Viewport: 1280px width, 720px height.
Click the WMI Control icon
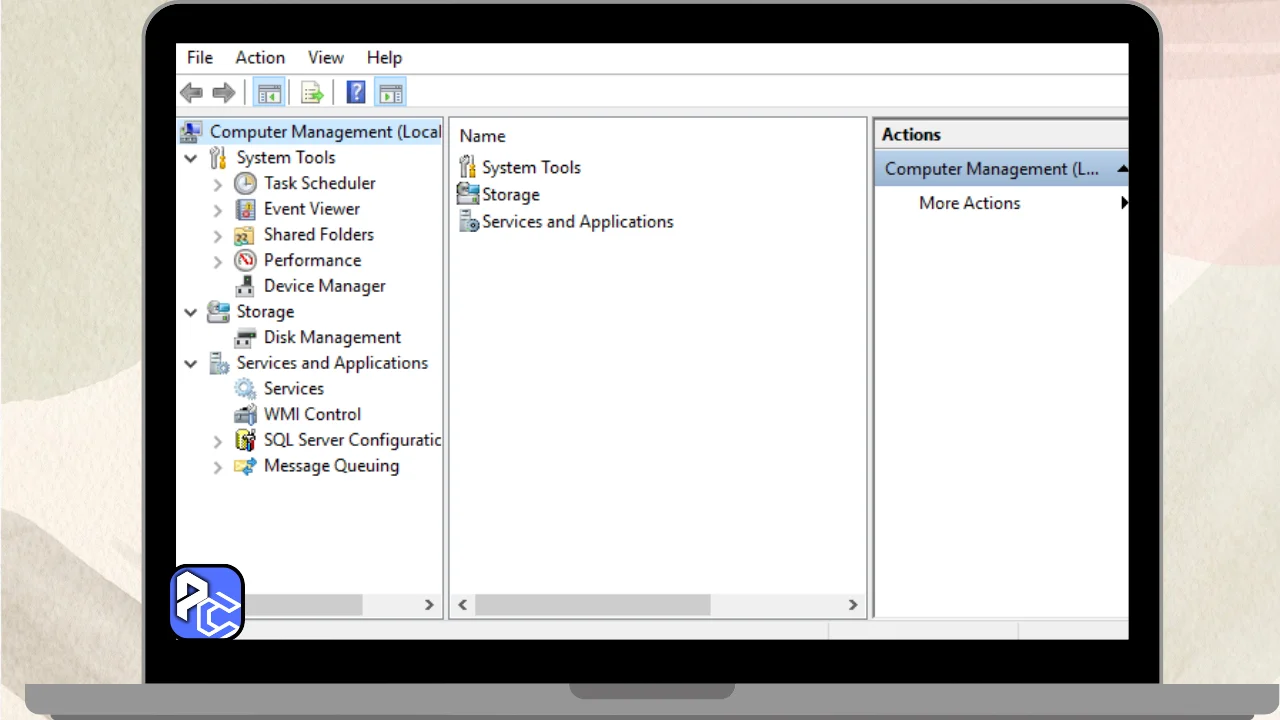[x=245, y=414]
